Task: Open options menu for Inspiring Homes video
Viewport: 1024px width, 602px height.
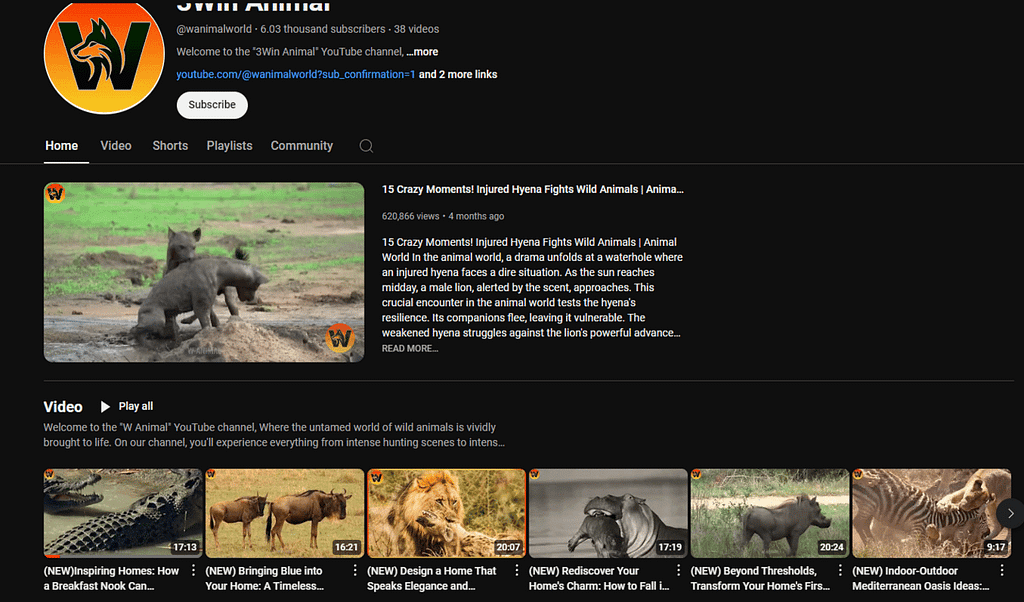Action: (193, 571)
